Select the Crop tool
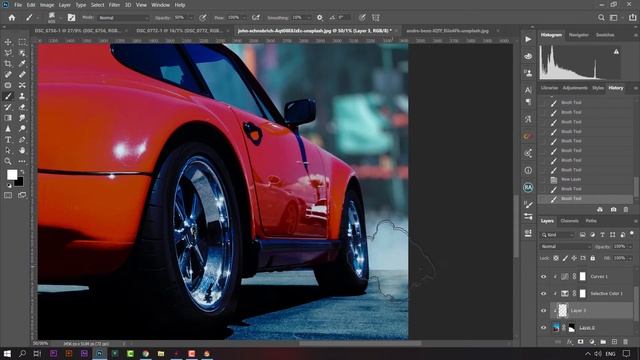Screen dimensions: 640x360 point(8,64)
